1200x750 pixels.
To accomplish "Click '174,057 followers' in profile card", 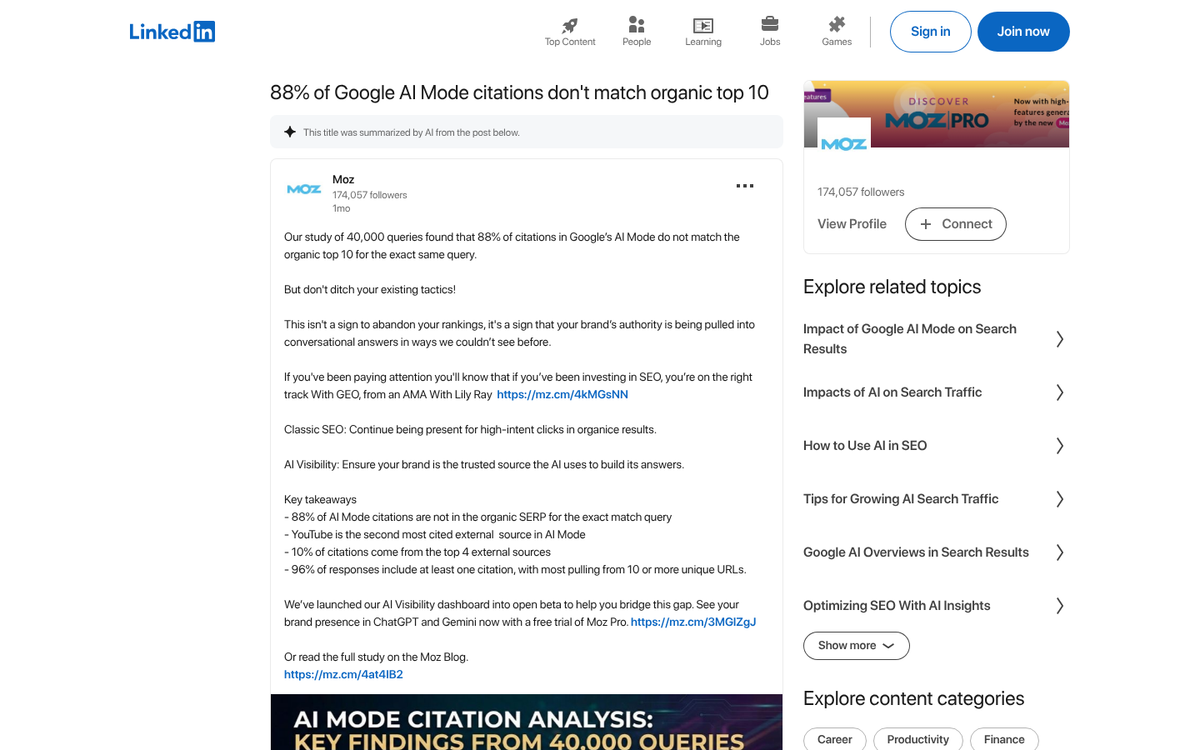I will tap(861, 192).
